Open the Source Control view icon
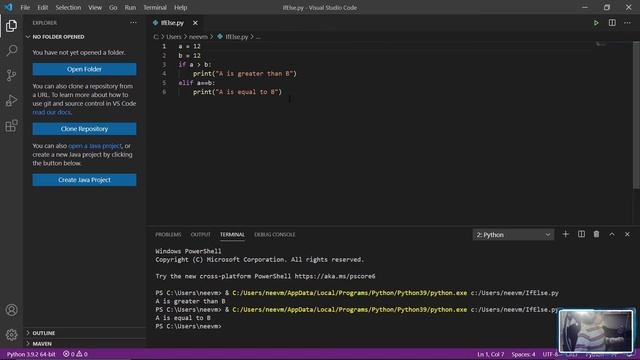The image size is (640, 360). 11,75
